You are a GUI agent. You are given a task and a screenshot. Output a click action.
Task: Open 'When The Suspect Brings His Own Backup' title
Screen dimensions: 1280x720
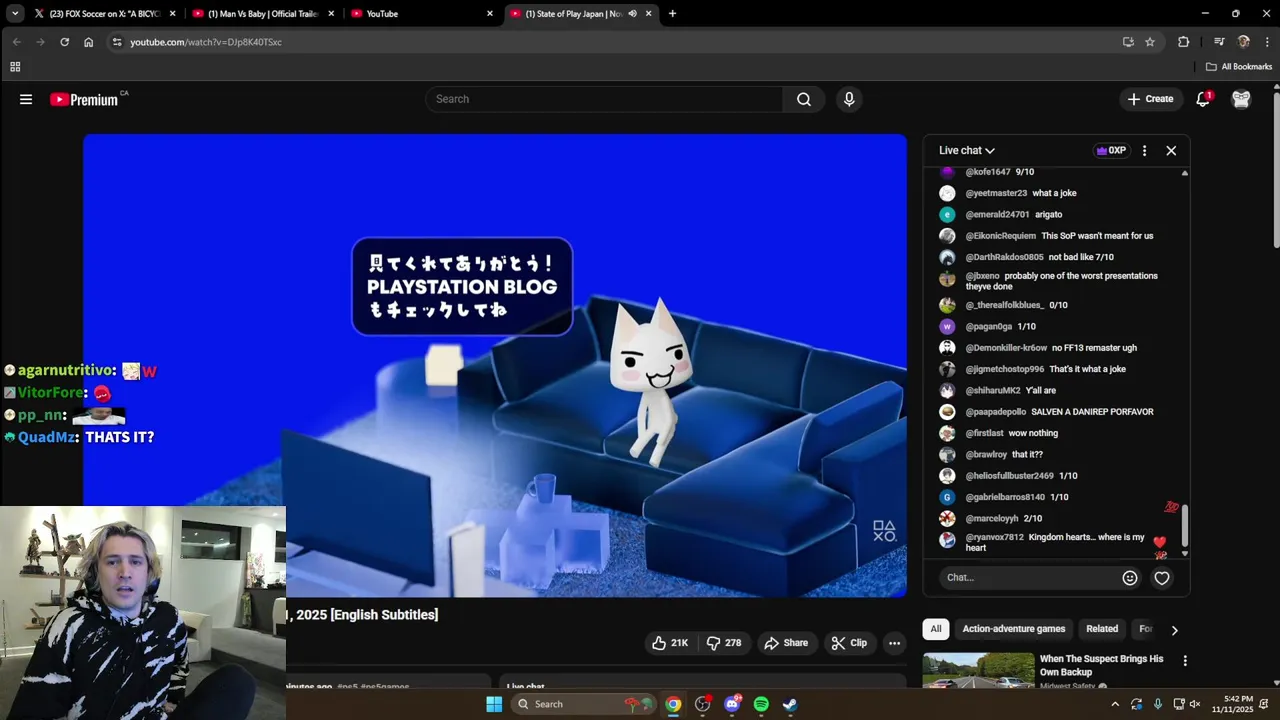click(1101, 665)
